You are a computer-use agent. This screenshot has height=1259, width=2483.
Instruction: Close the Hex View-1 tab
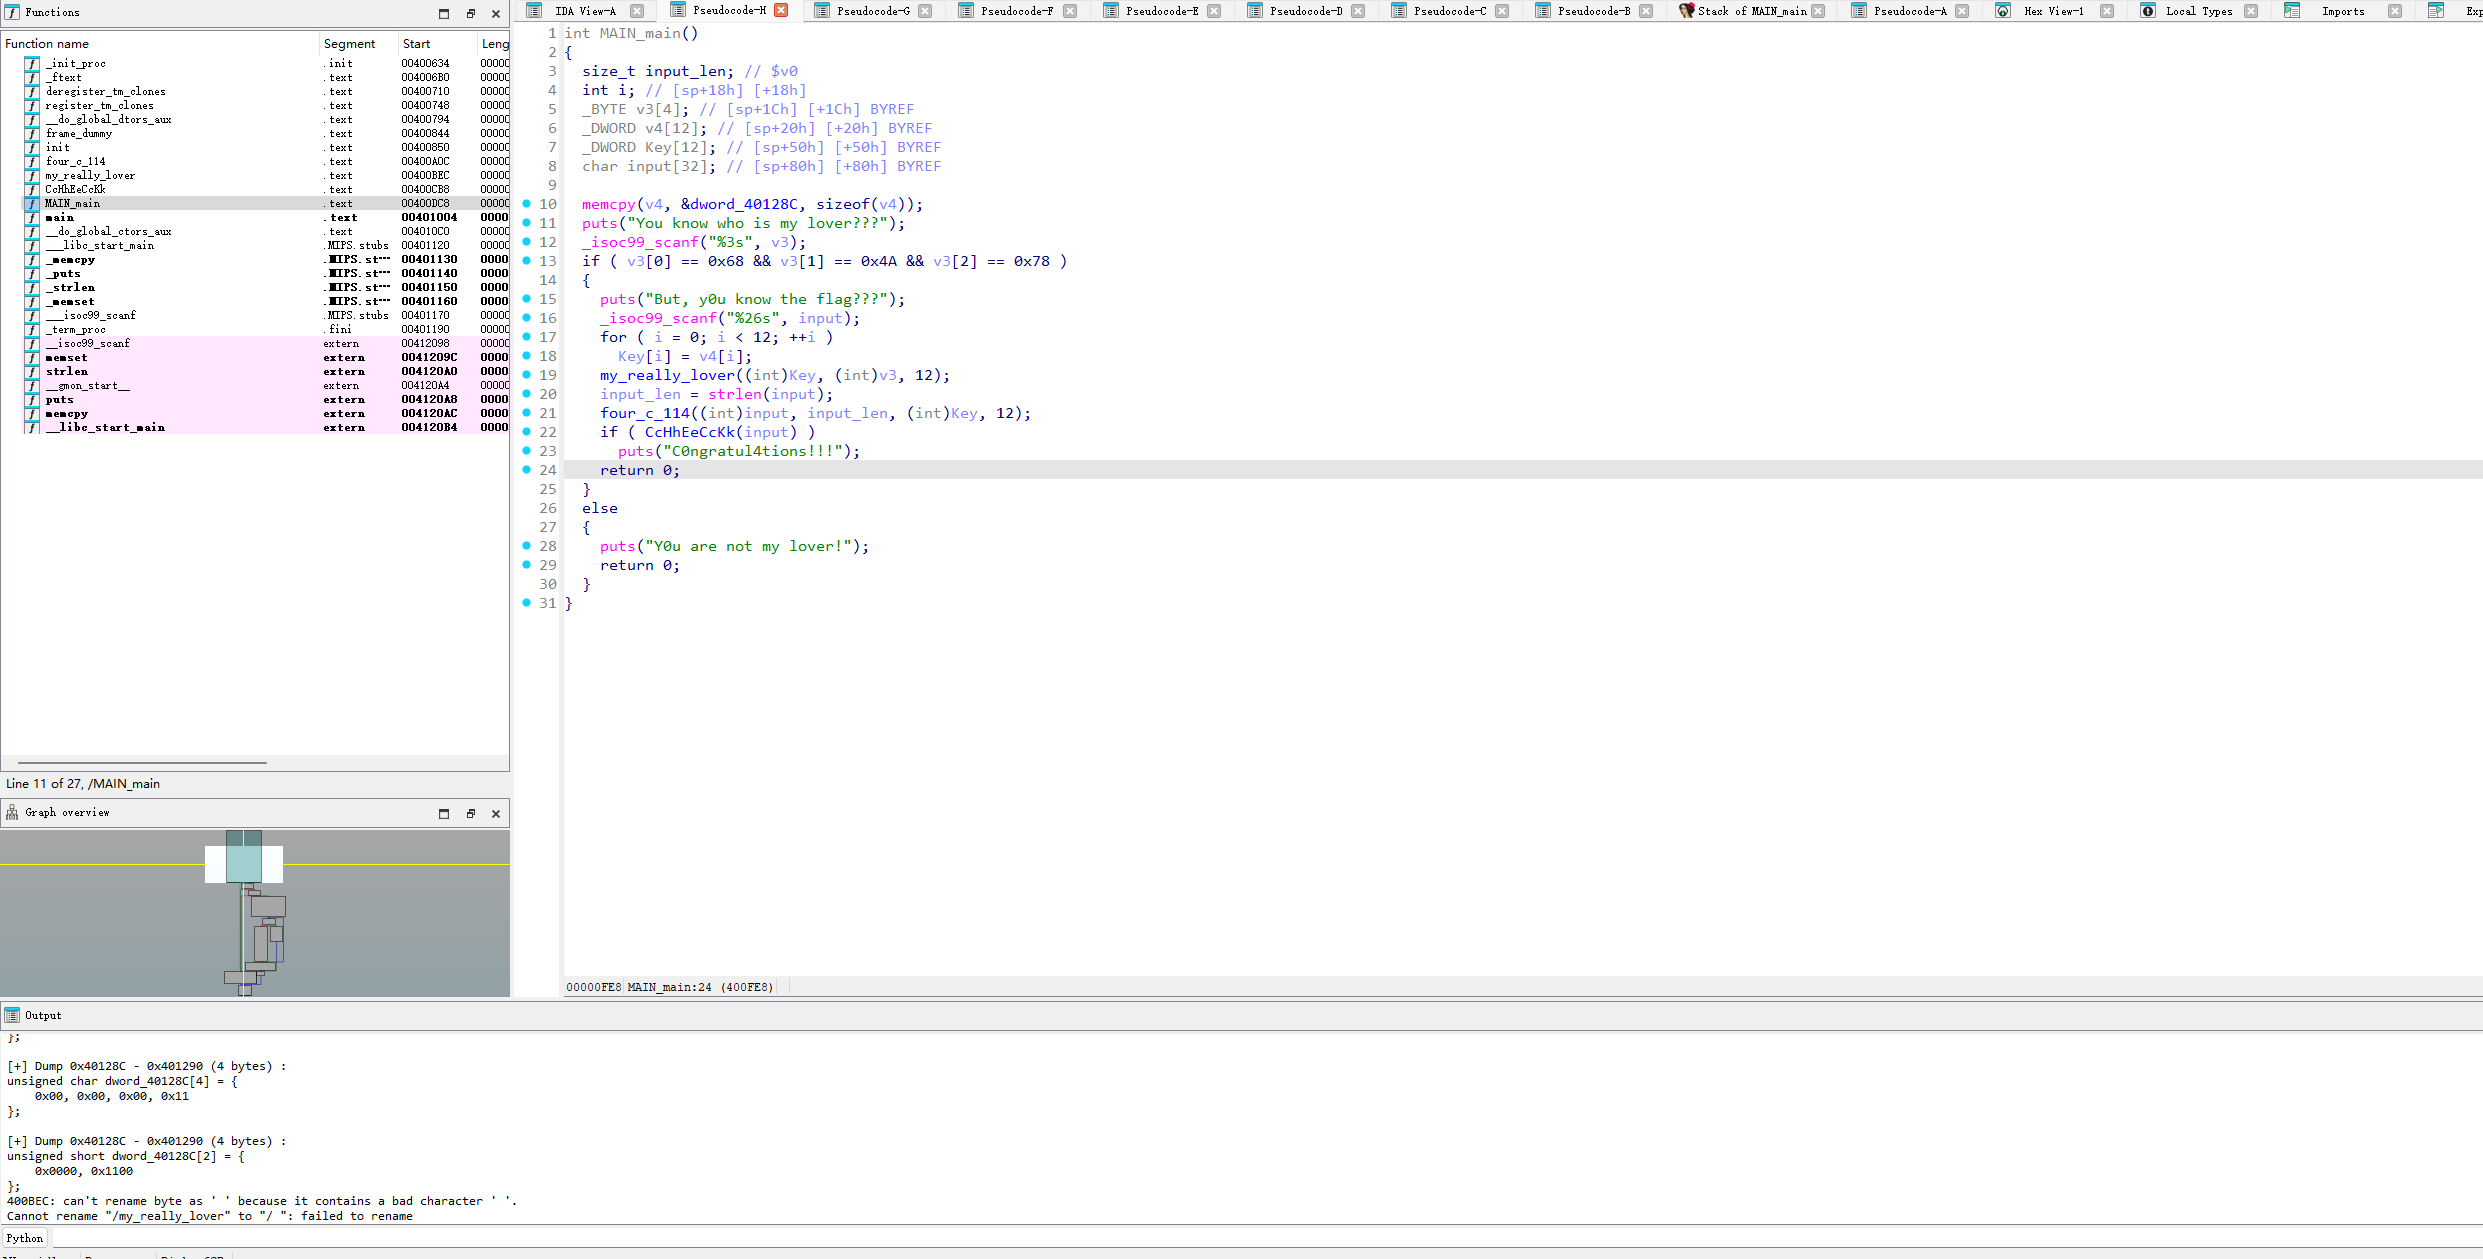(x=2107, y=11)
